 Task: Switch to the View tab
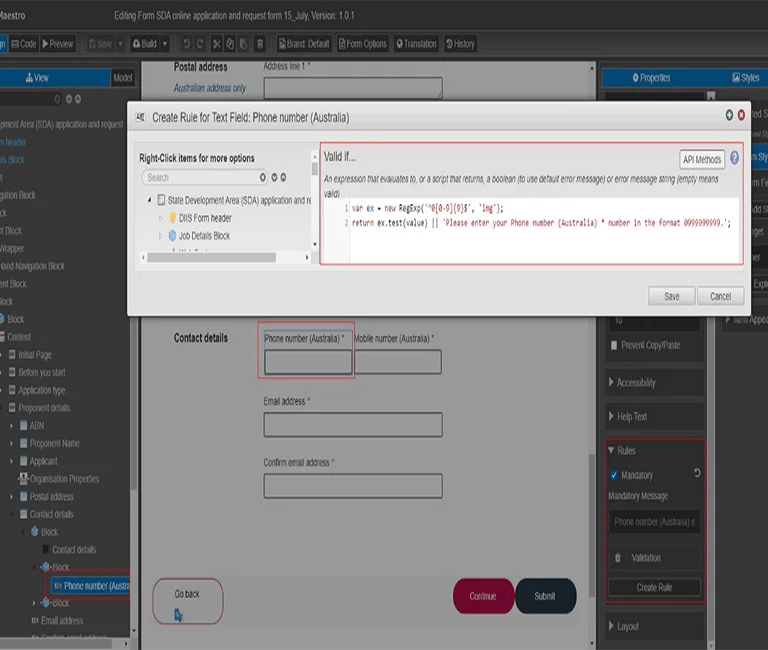click(x=55, y=77)
